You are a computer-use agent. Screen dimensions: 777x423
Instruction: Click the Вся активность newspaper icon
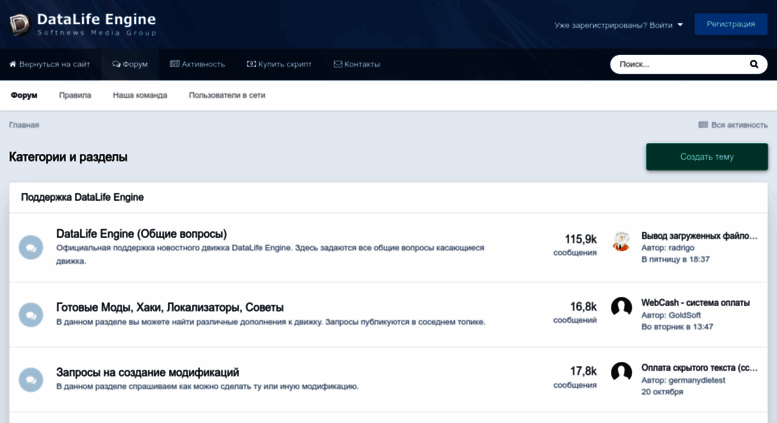pyautogui.click(x=703, y=125)
